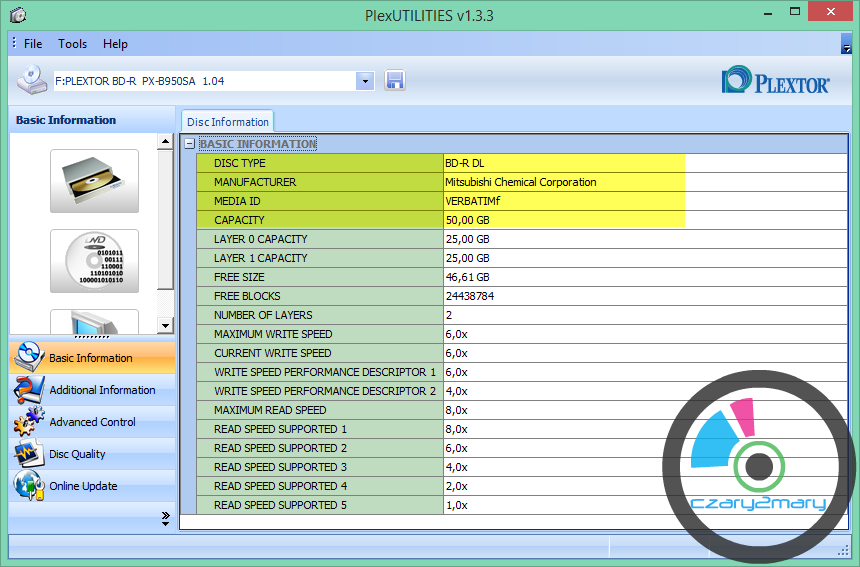Select the optical drive icon in sidebar
860x567 pixels.
[x=94, y=181]
